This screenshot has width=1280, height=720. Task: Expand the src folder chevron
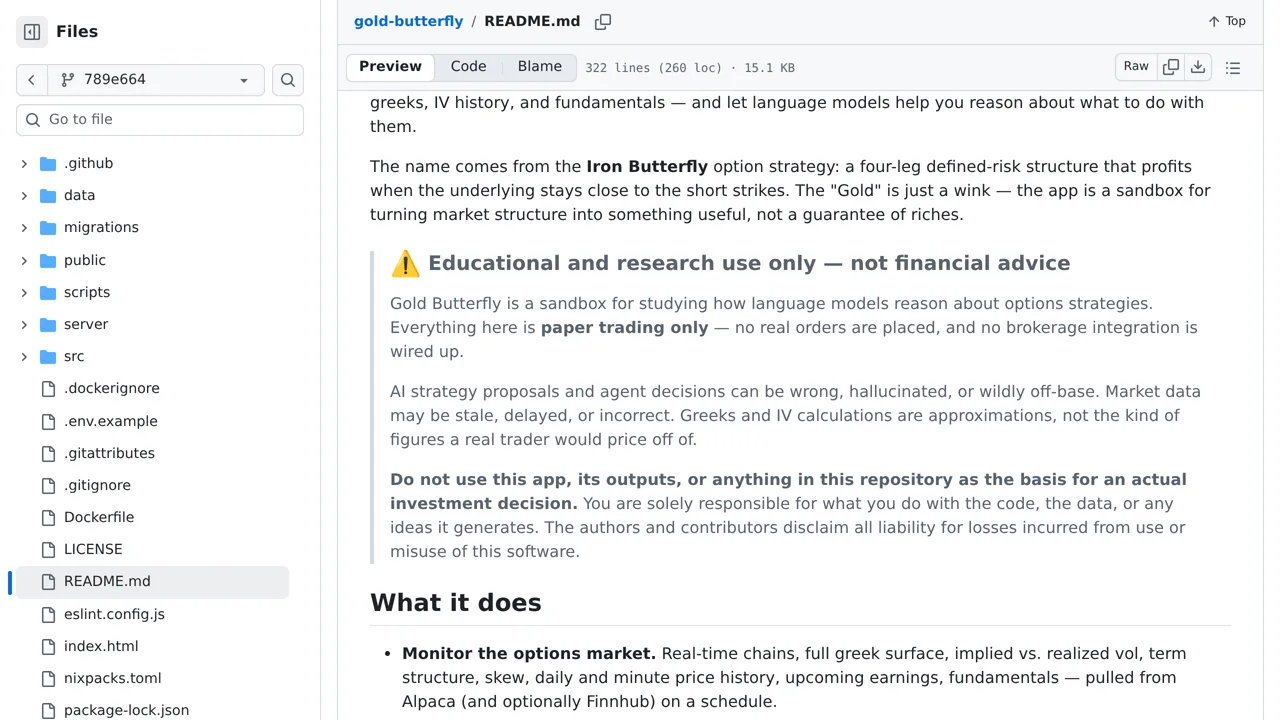(x=24, y=356)
